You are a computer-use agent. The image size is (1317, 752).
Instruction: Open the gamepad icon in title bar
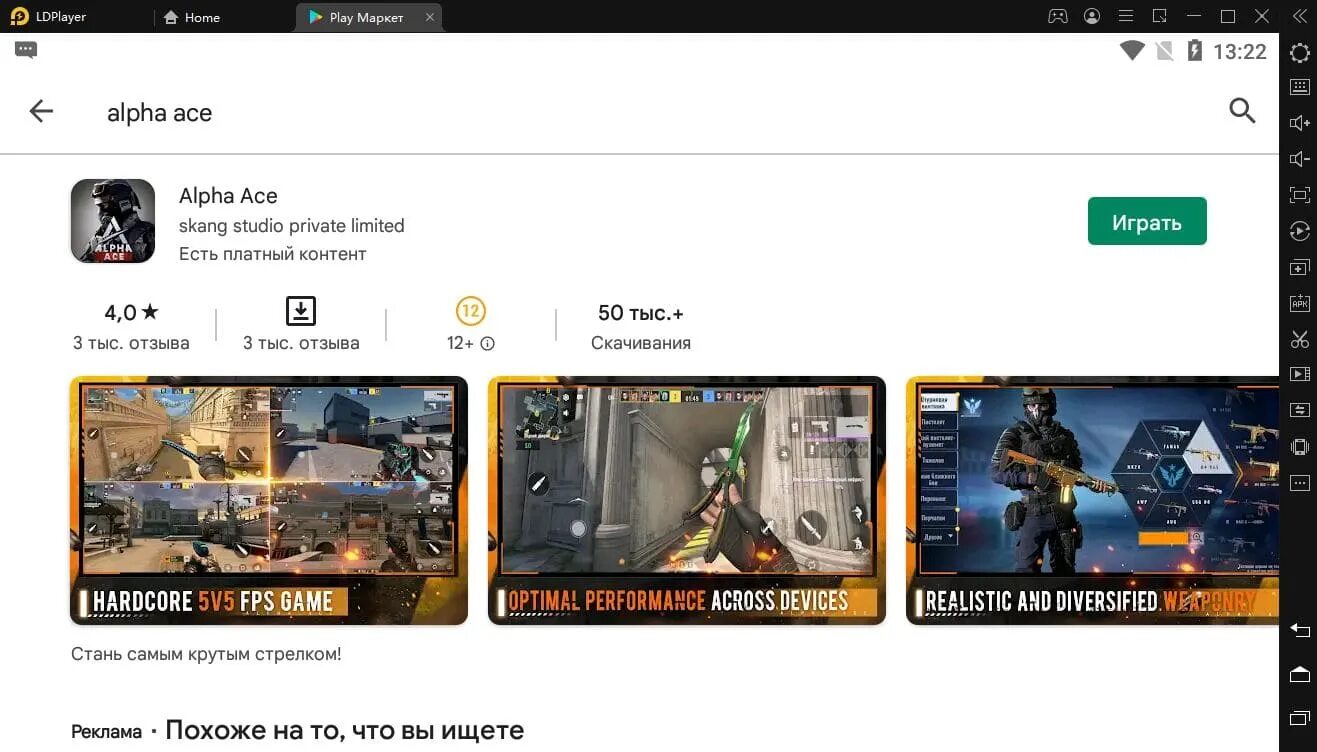tap(1057, 17)
